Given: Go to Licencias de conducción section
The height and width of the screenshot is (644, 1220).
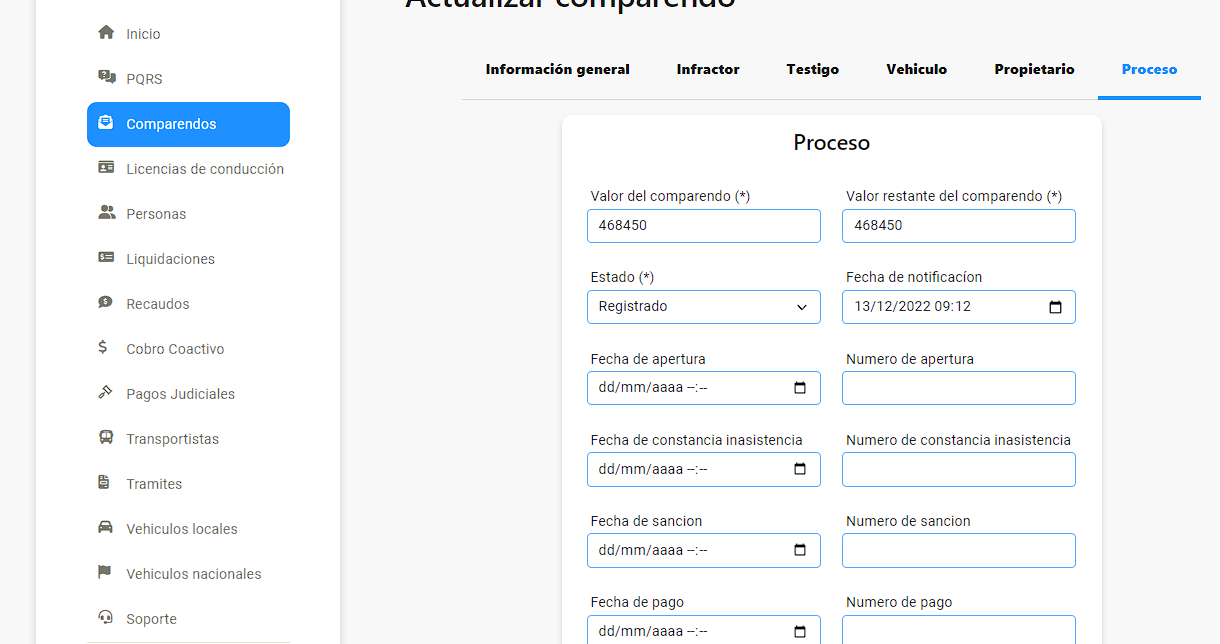Looking at the screenshot, I should tap(188, 169).
